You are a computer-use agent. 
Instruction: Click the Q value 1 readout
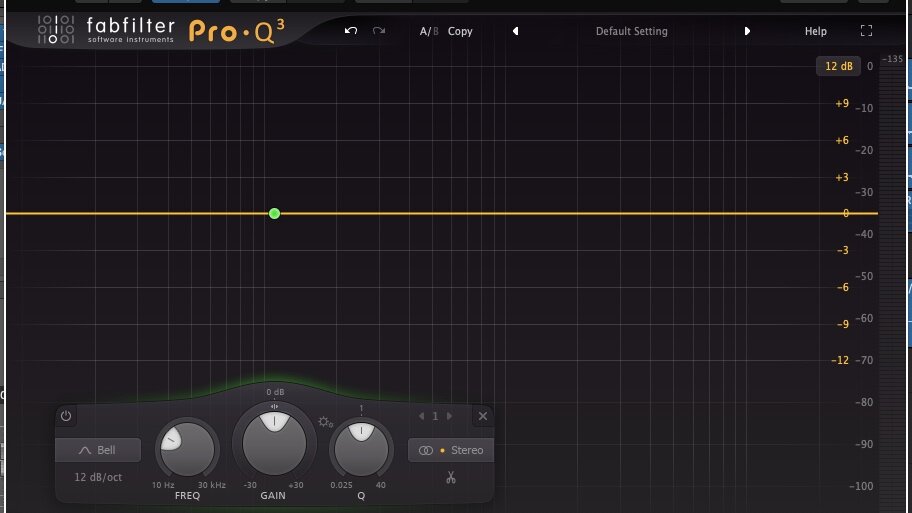[361, 408]
